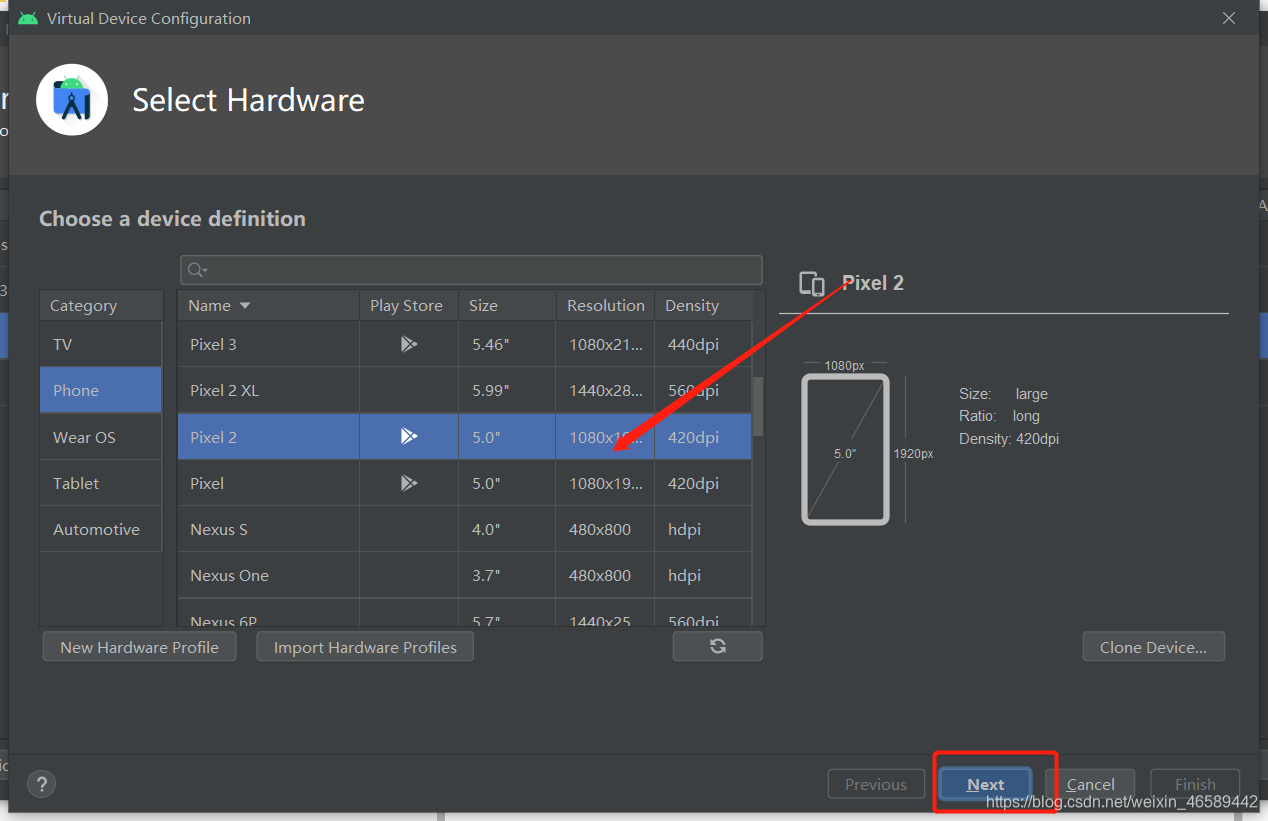Click Play Store icon in Pixel 3 row

coord(408,344)
